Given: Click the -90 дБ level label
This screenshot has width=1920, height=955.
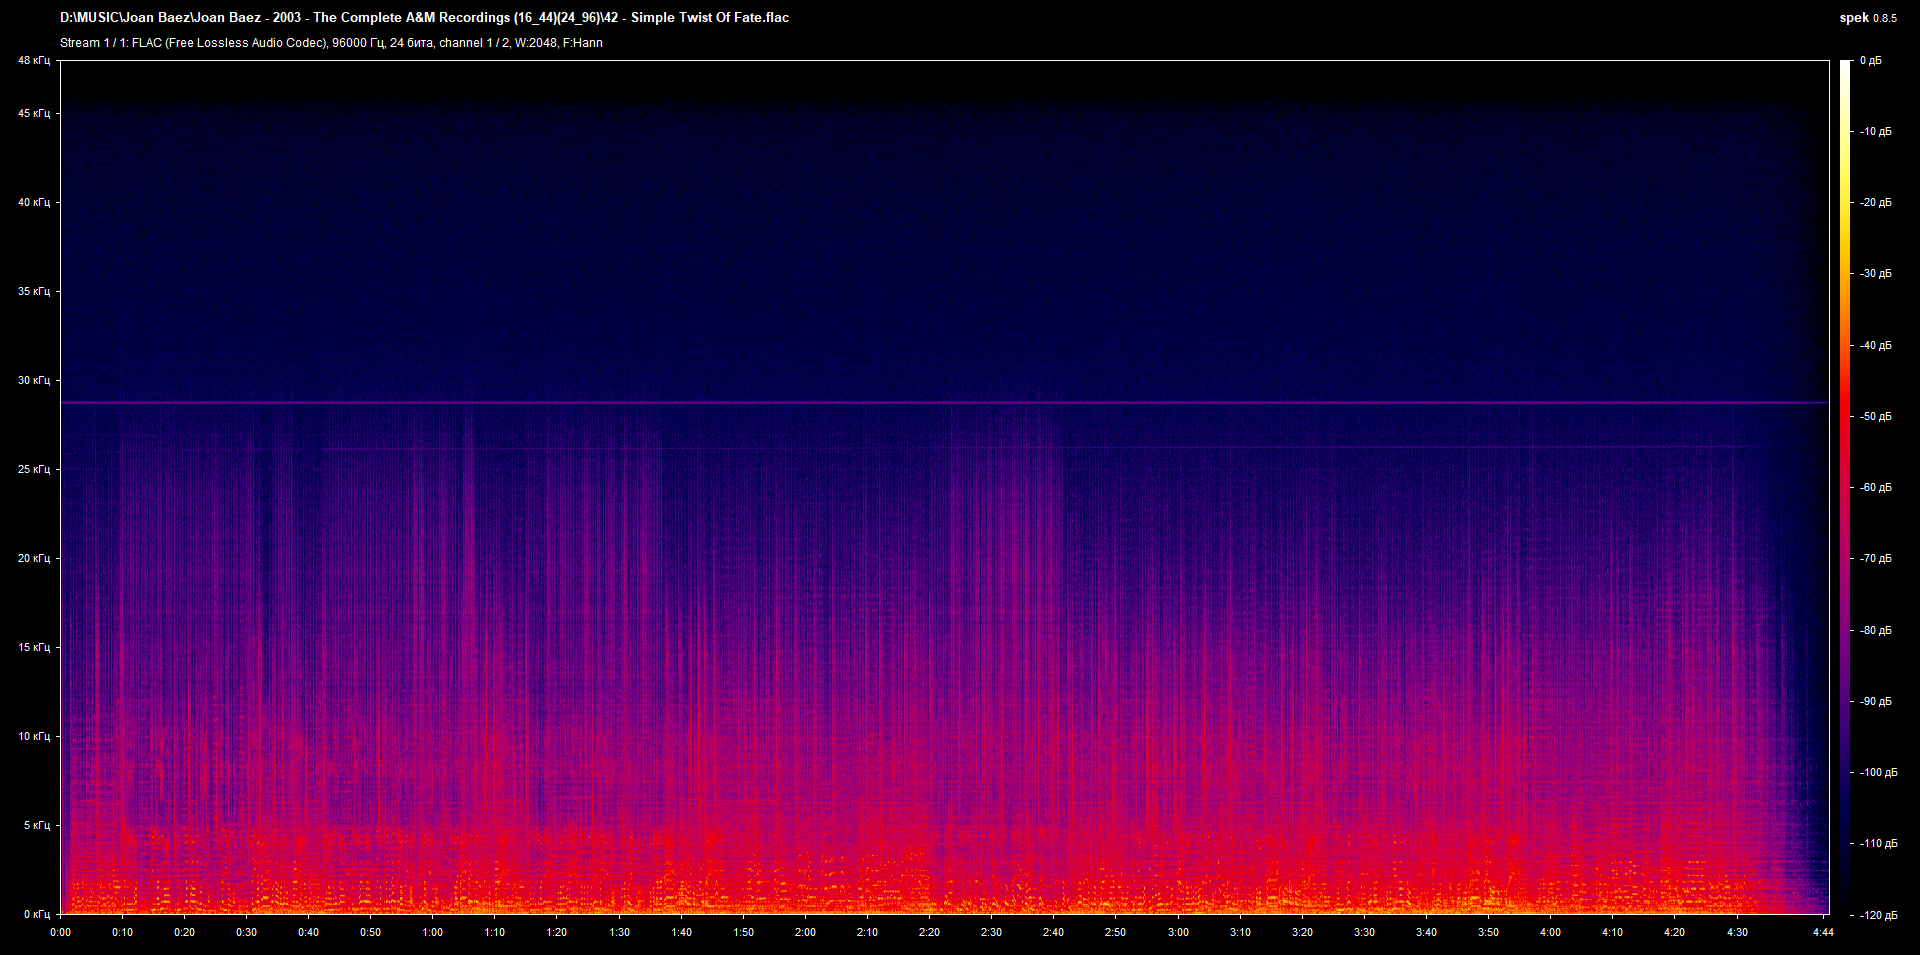Looking at the screenshot, I should [x=1876, y=702].
